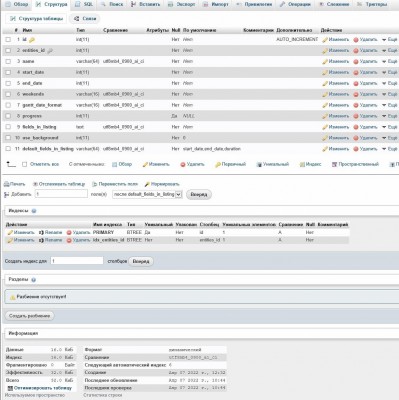
Task: Switch to the SQL tab
Action: [84, 4]
